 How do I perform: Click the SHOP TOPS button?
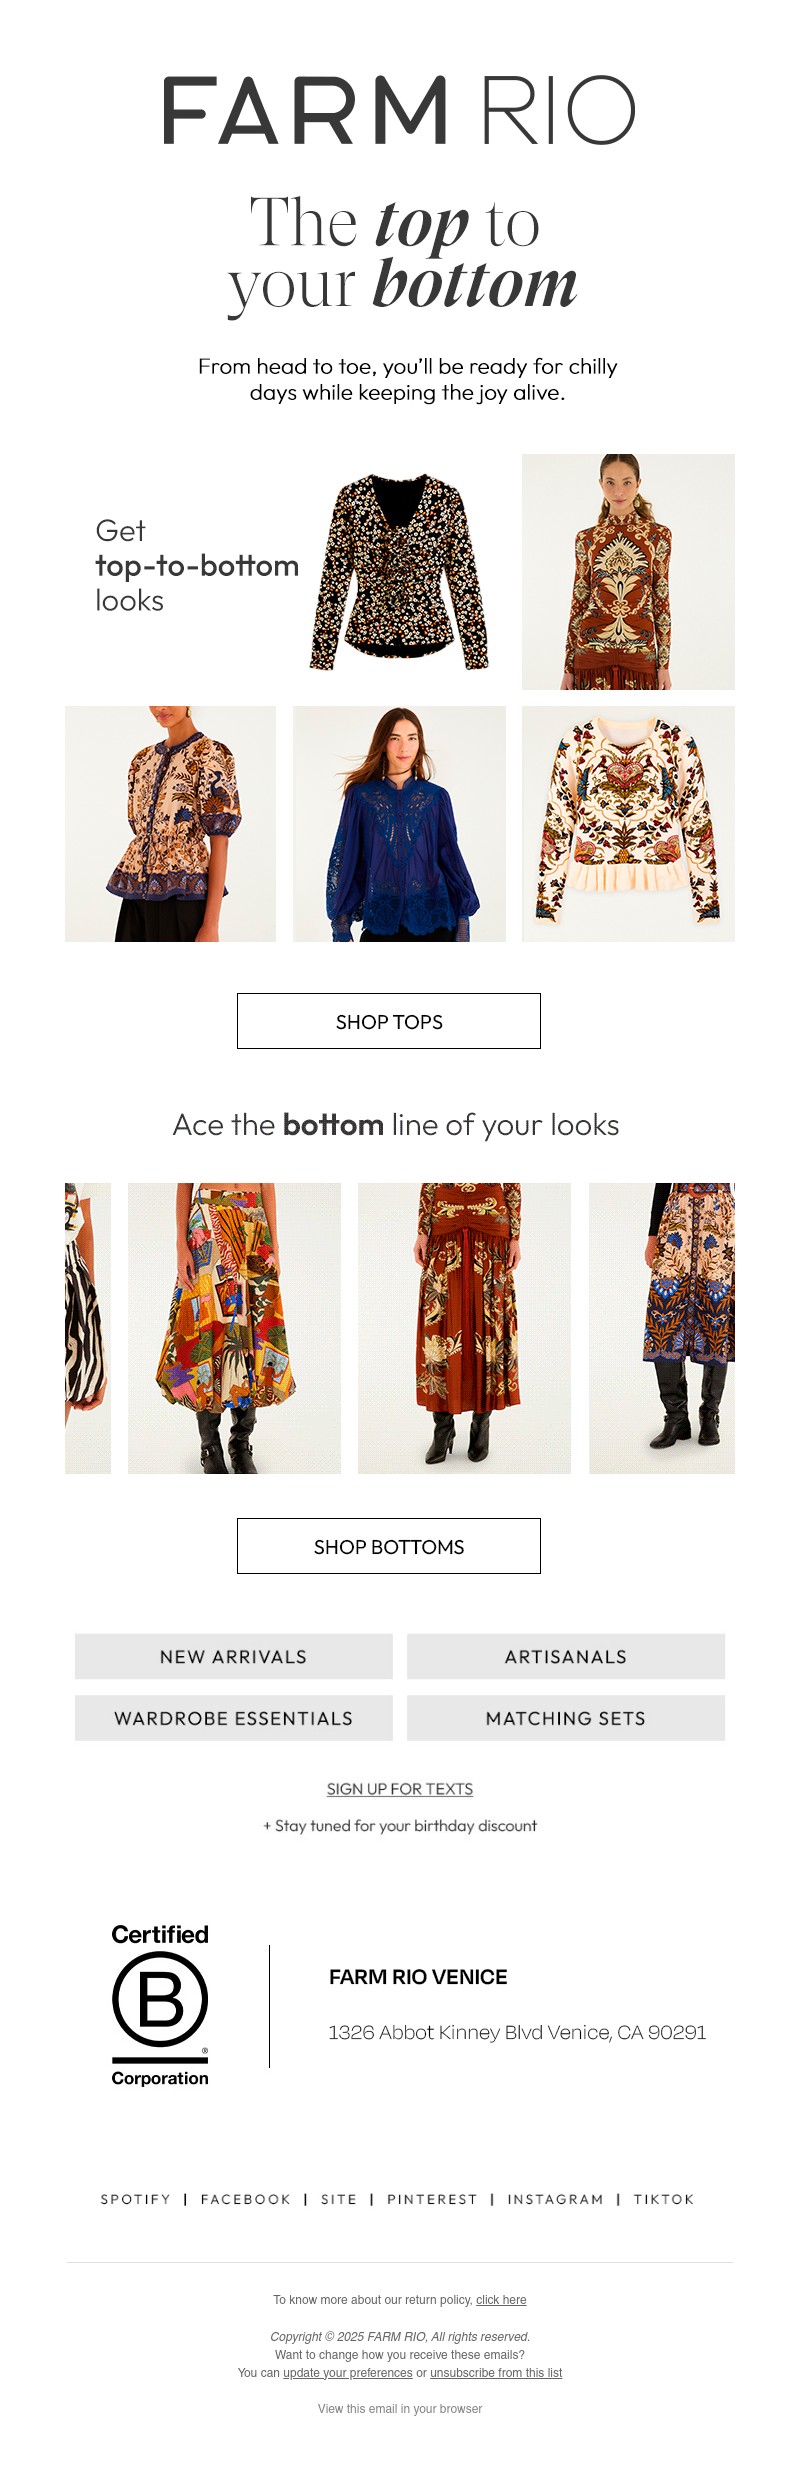[x=388, y=1021]
